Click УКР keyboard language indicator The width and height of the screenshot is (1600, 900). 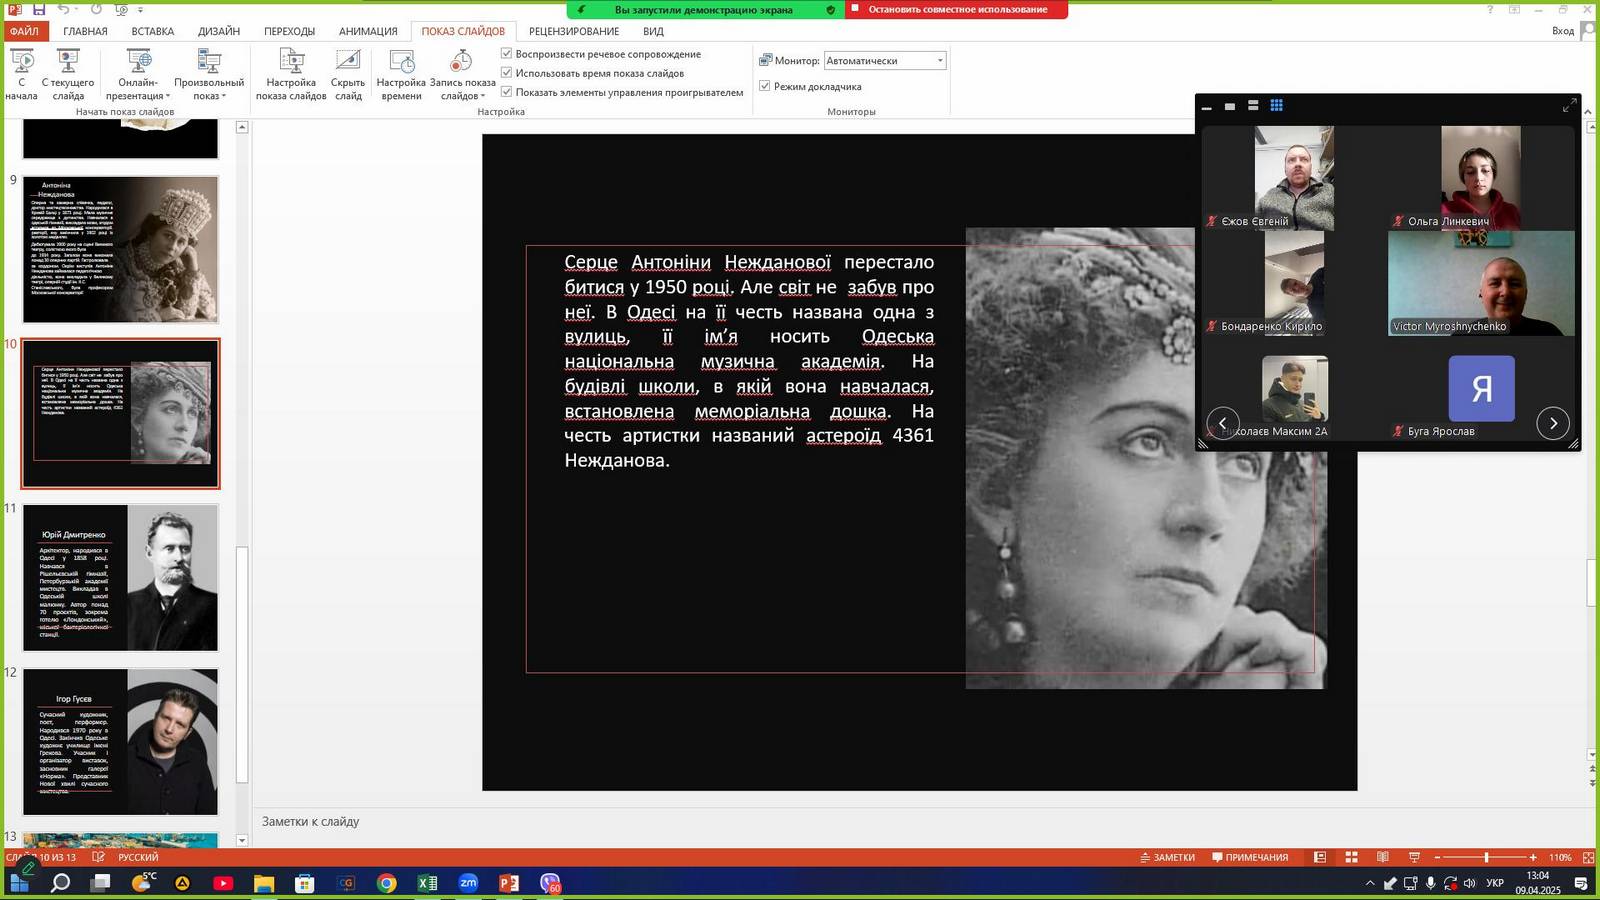(x=1495, y=883)
